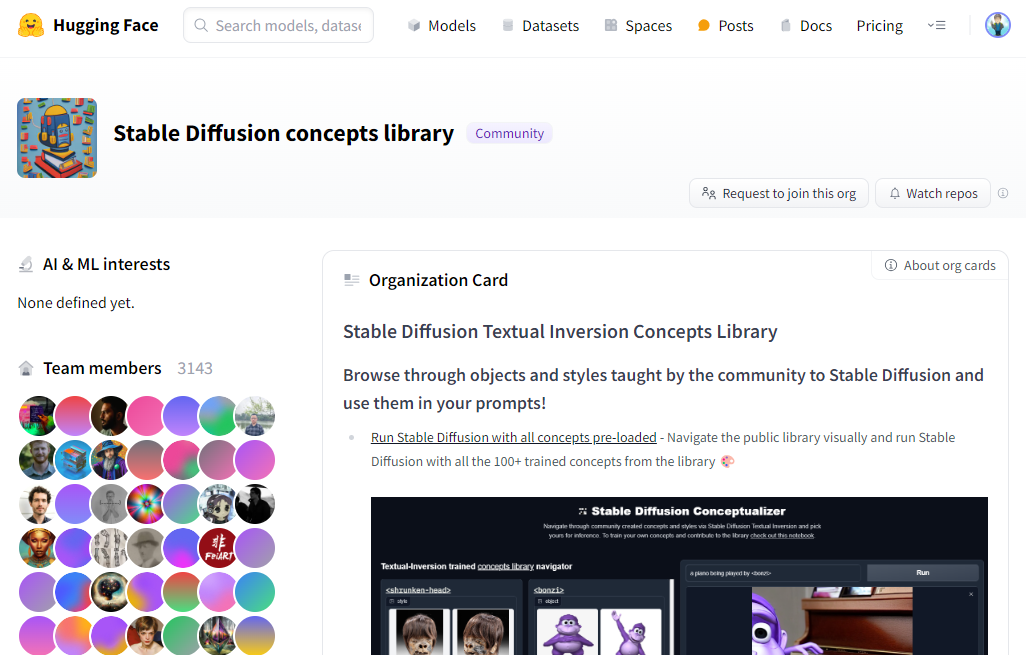Viewport: 1026px width, 655px height.
Task: Open the man in hat avatar
Action: tap(146, 548)
